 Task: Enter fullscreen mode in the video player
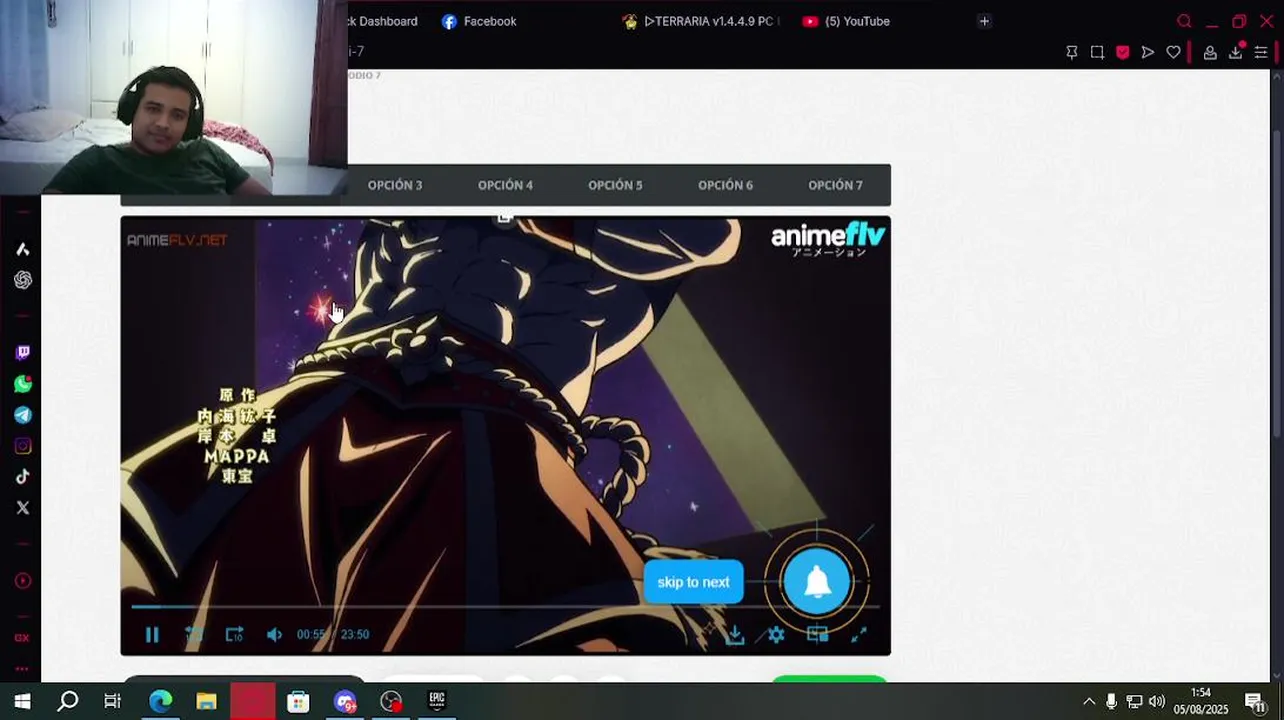pos(858,634)
